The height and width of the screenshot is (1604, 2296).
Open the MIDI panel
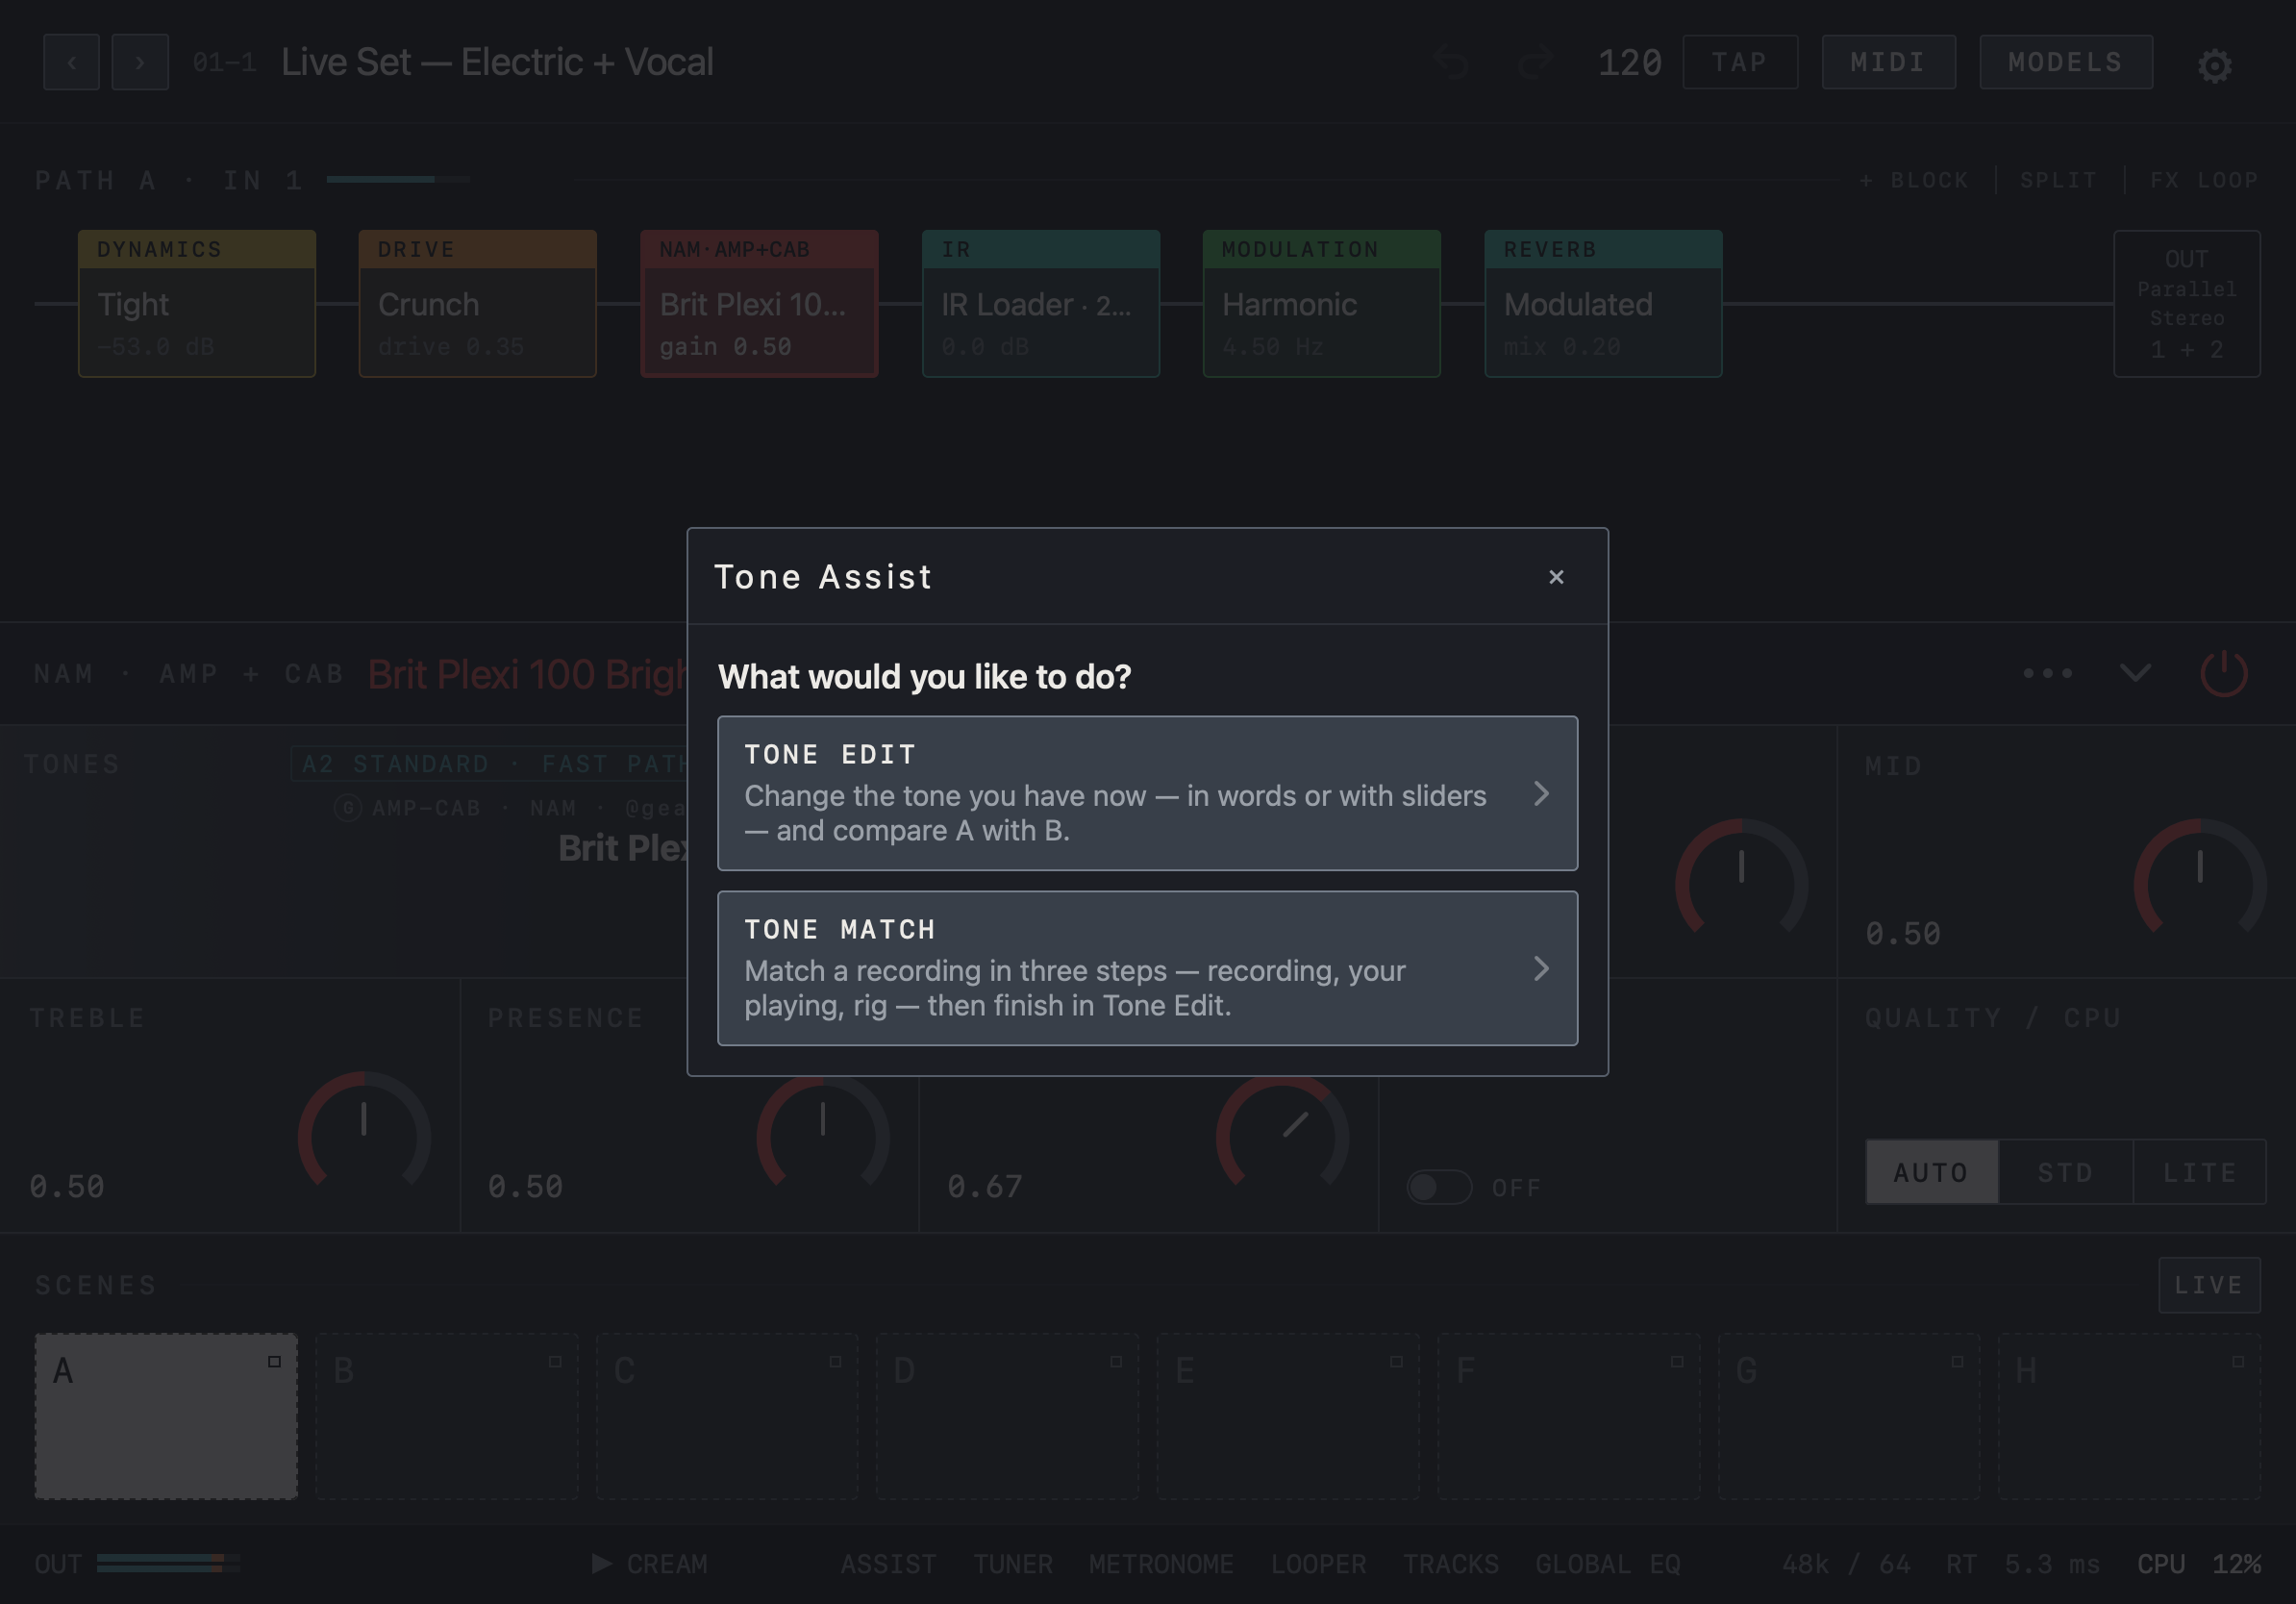point(1888,62)
